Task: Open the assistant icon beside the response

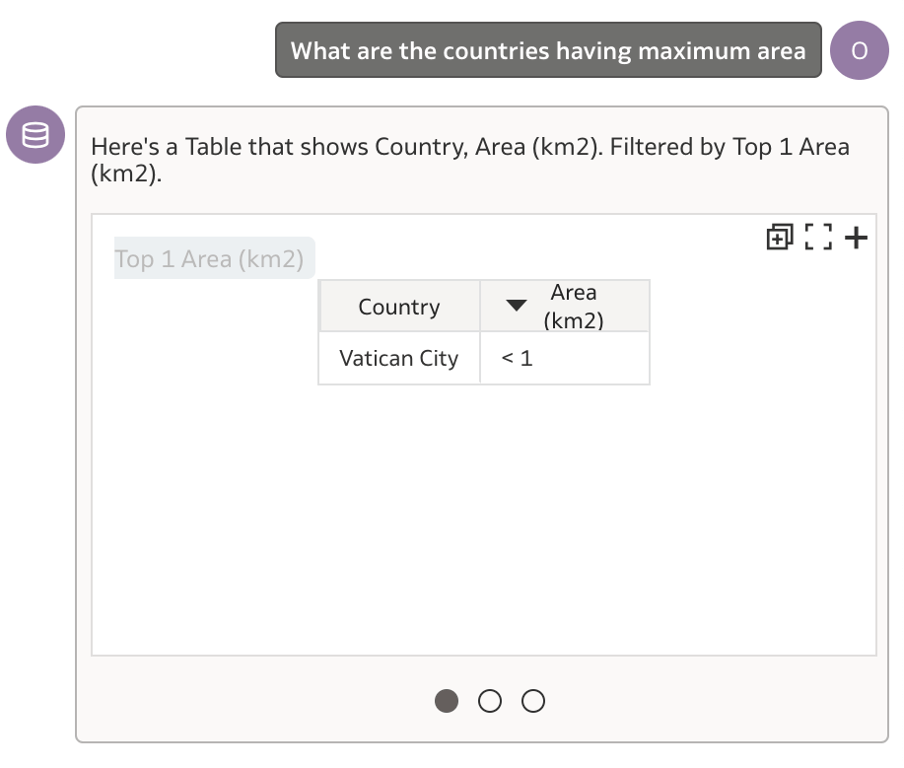Action: [x=35, y=133]
